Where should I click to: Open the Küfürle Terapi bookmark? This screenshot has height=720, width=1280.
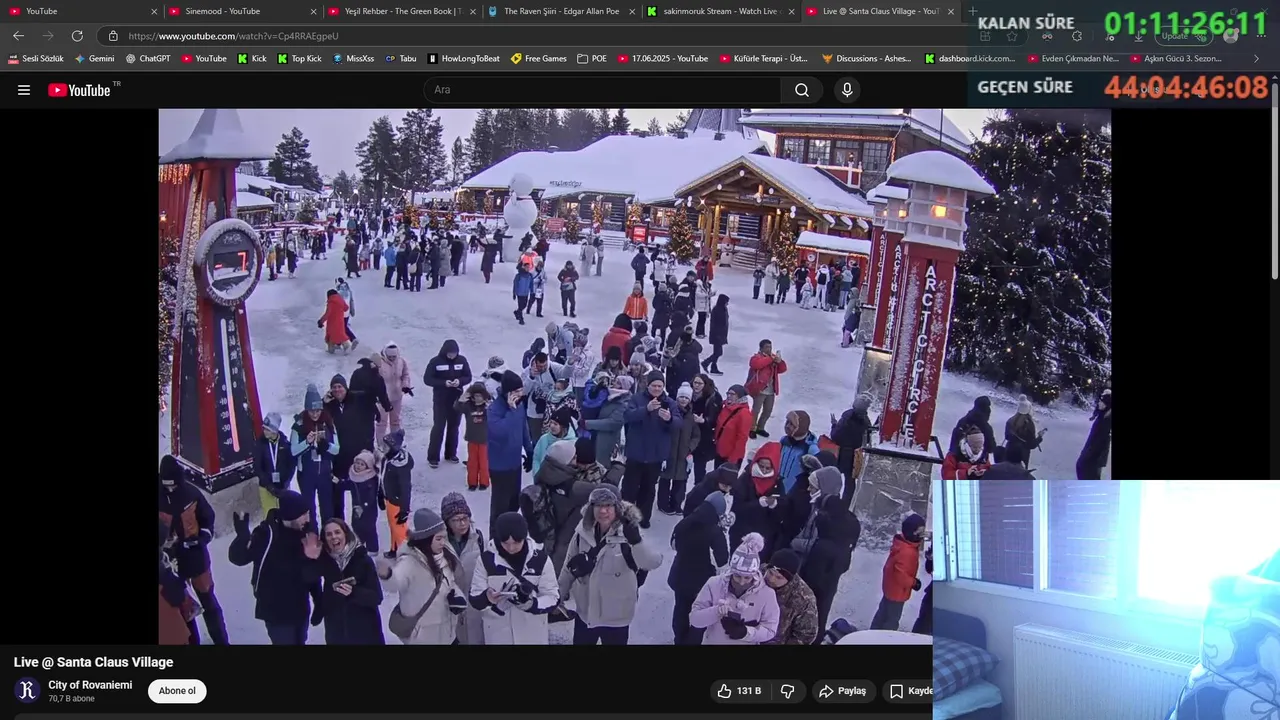[763, 59]
